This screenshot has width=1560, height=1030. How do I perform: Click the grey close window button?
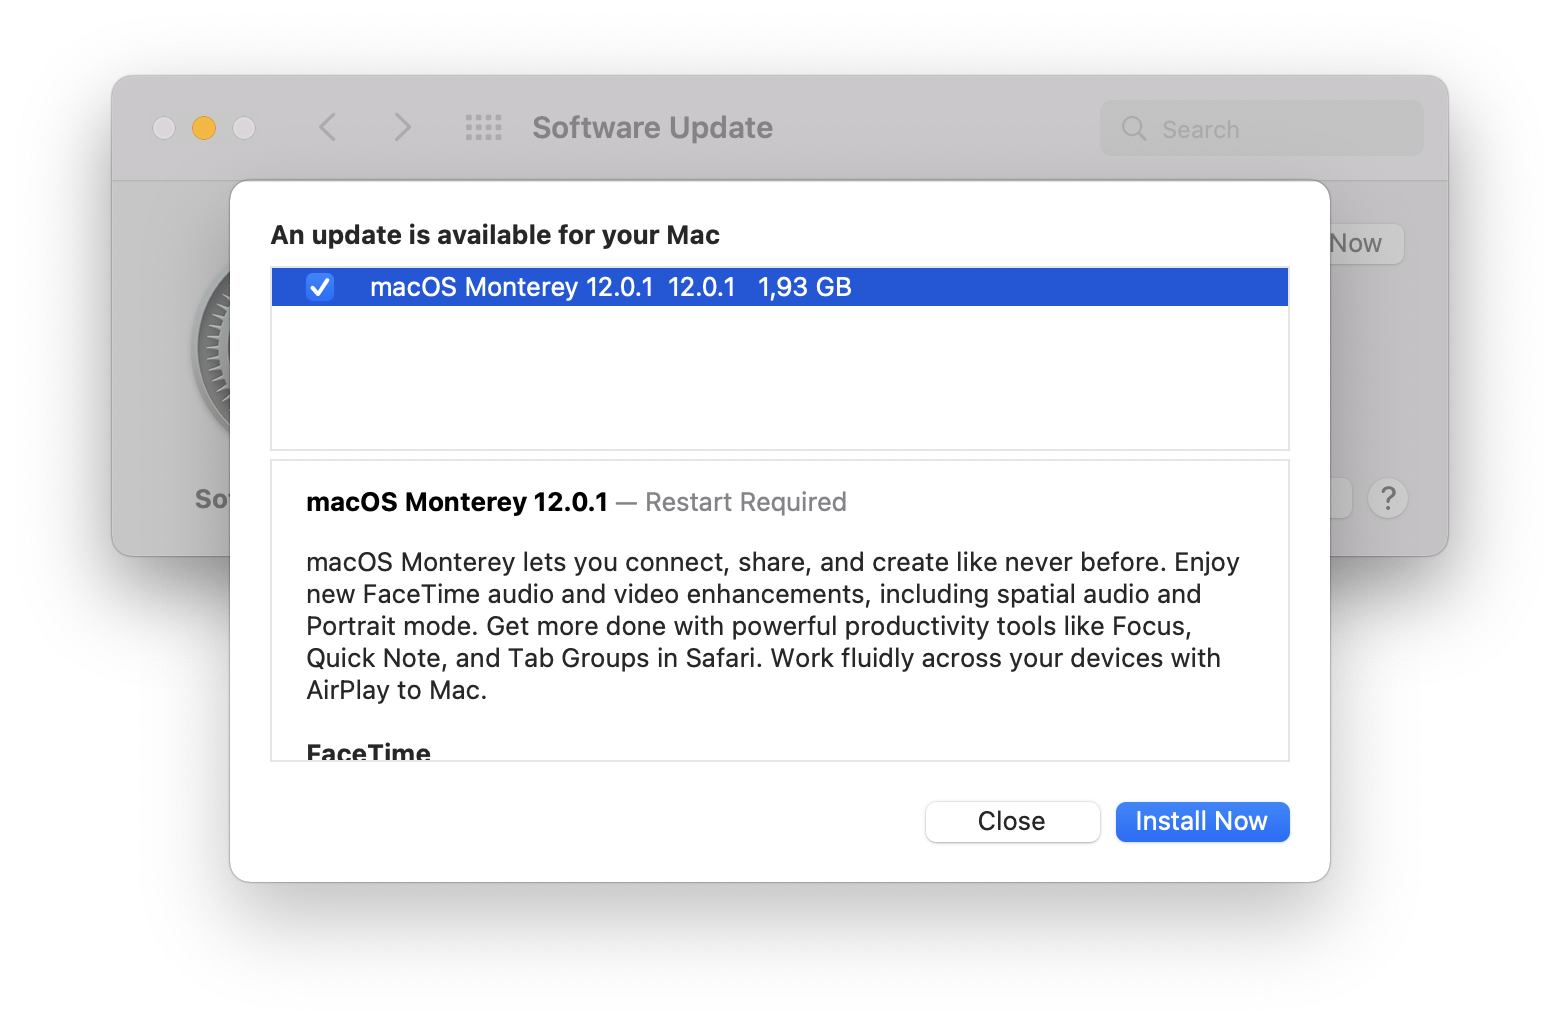click(x=164, y=128)
